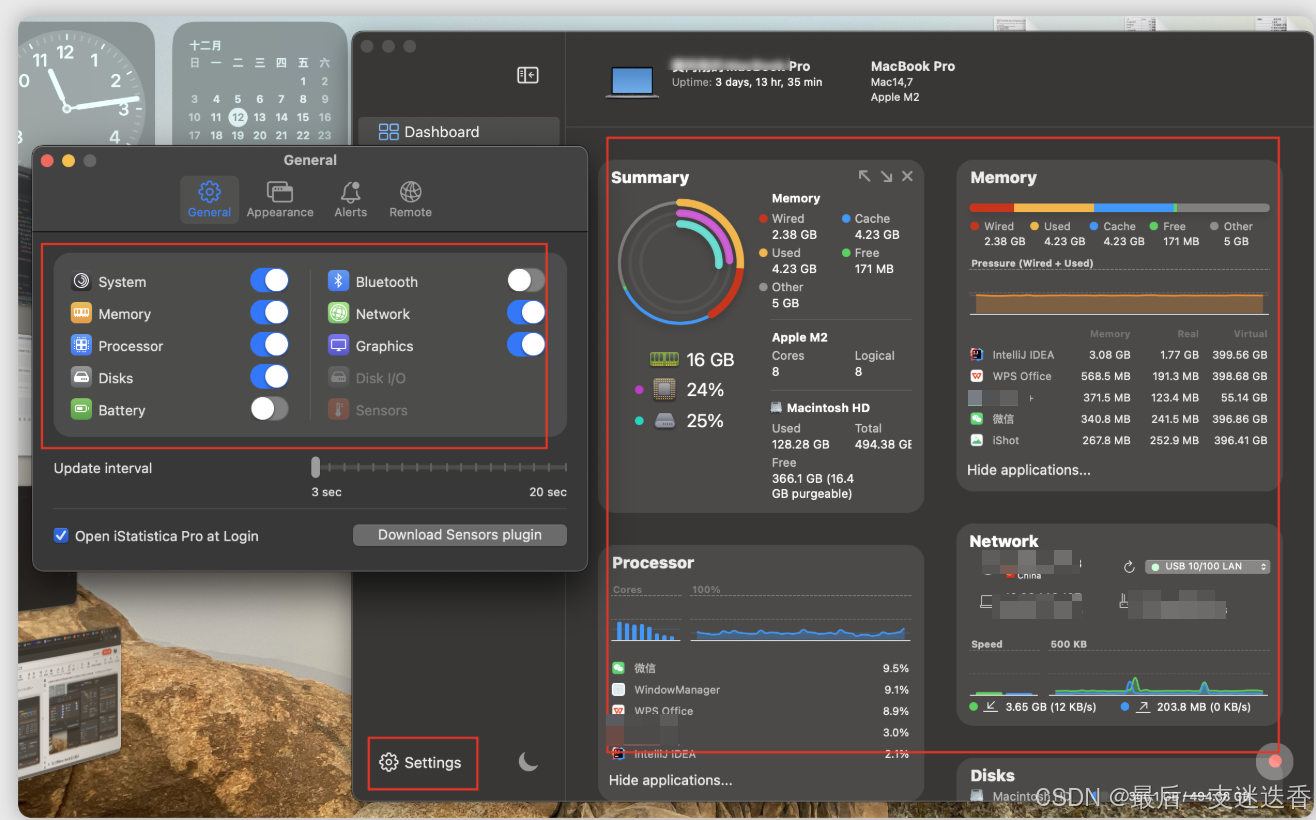
Task: Click the Battery icon in settings list
Action: click(81, 410)
